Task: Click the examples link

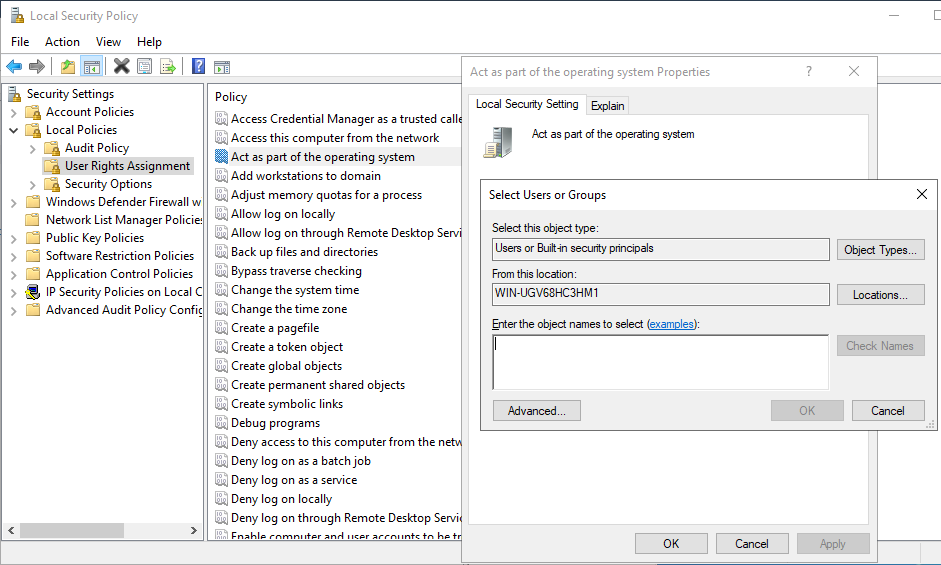Action: click(671, 324)
